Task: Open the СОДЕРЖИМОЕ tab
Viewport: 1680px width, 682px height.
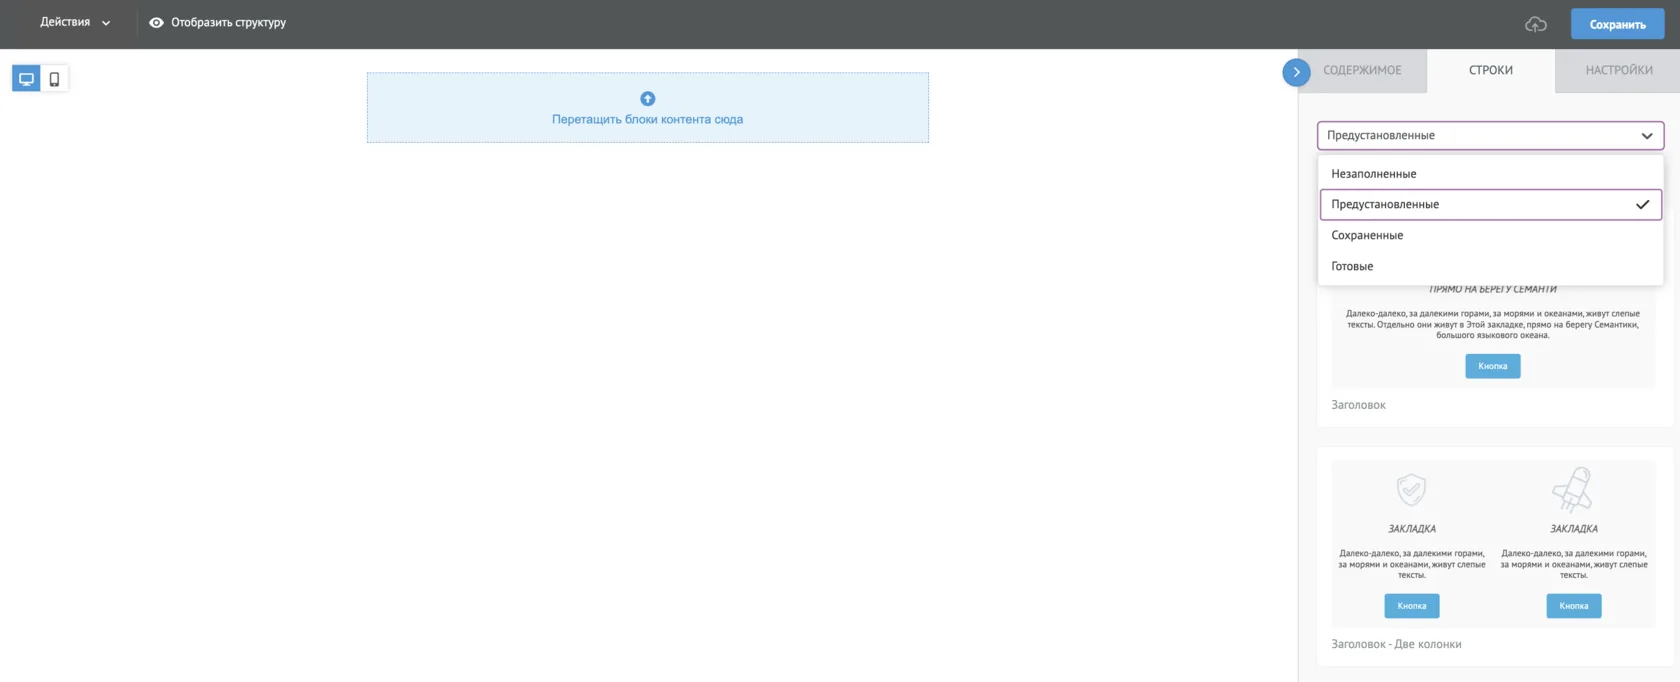Action: coord(1362,70)
